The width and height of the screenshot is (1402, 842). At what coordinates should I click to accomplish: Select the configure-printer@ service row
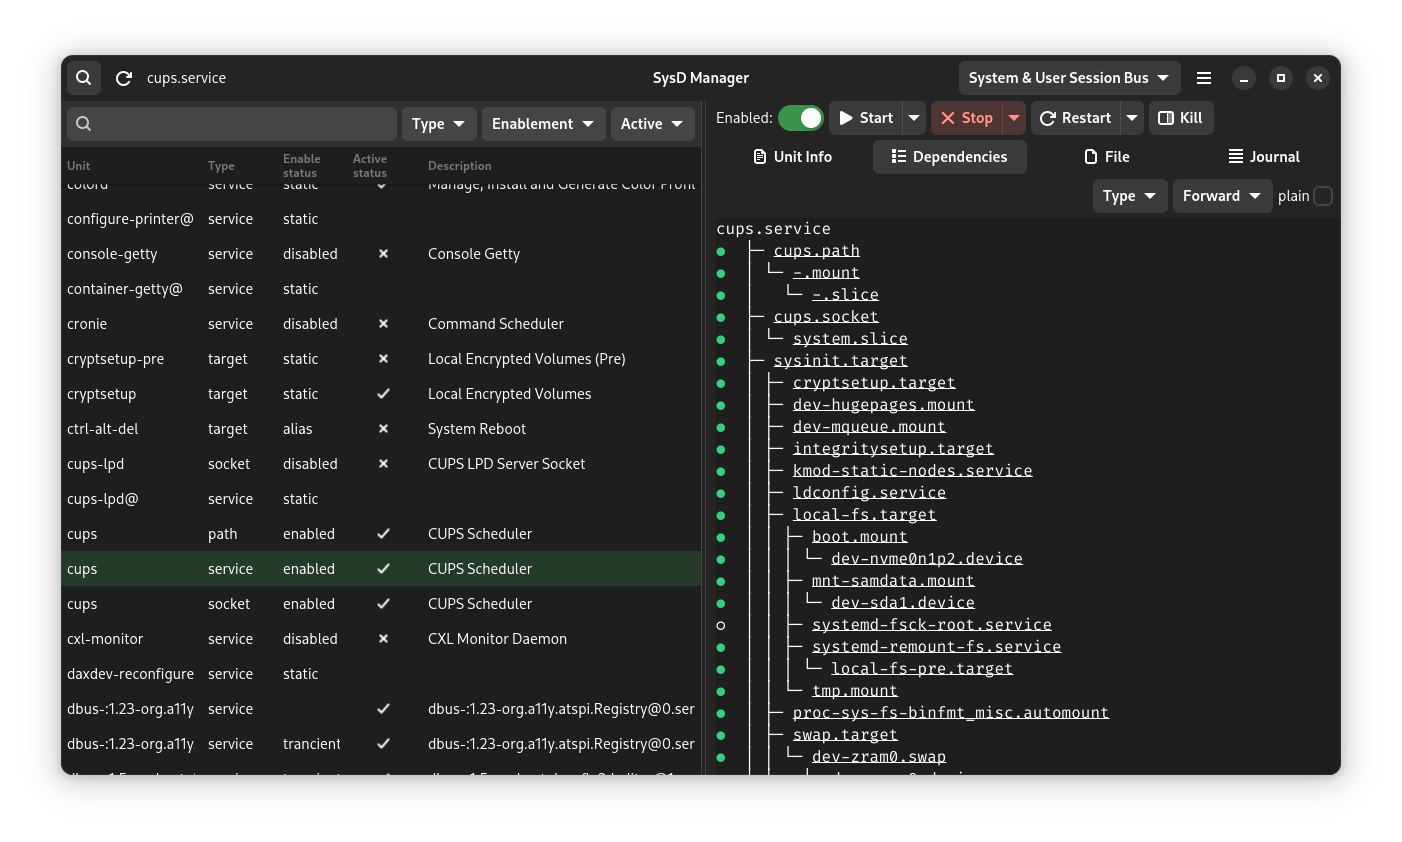[x=382, y=219]
